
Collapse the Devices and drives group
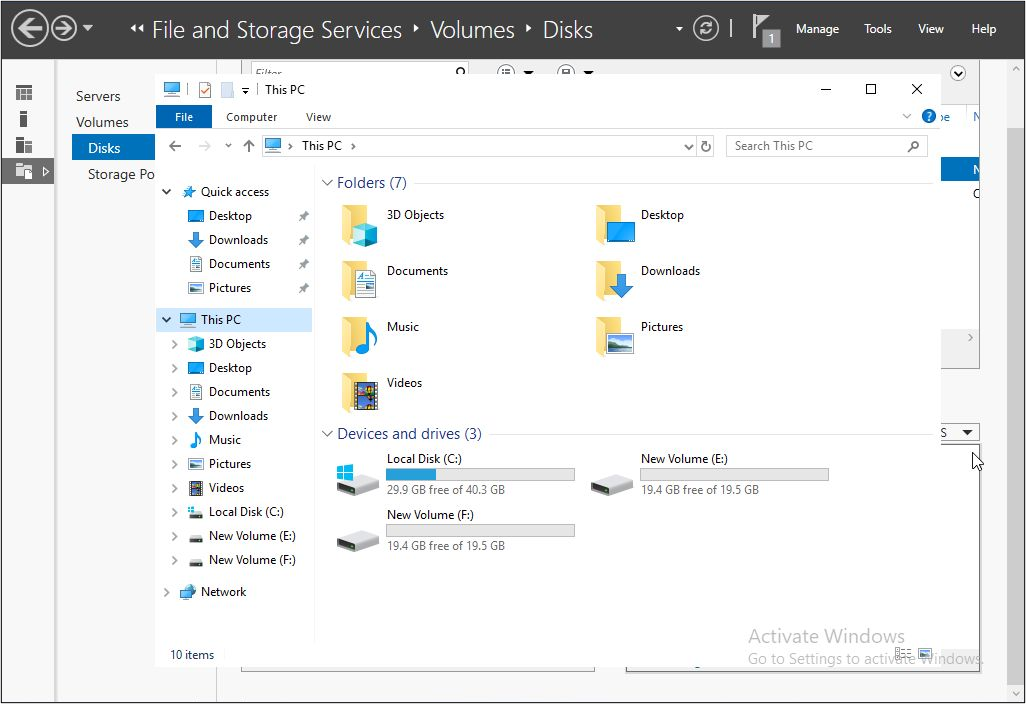[x=327, y=434]
